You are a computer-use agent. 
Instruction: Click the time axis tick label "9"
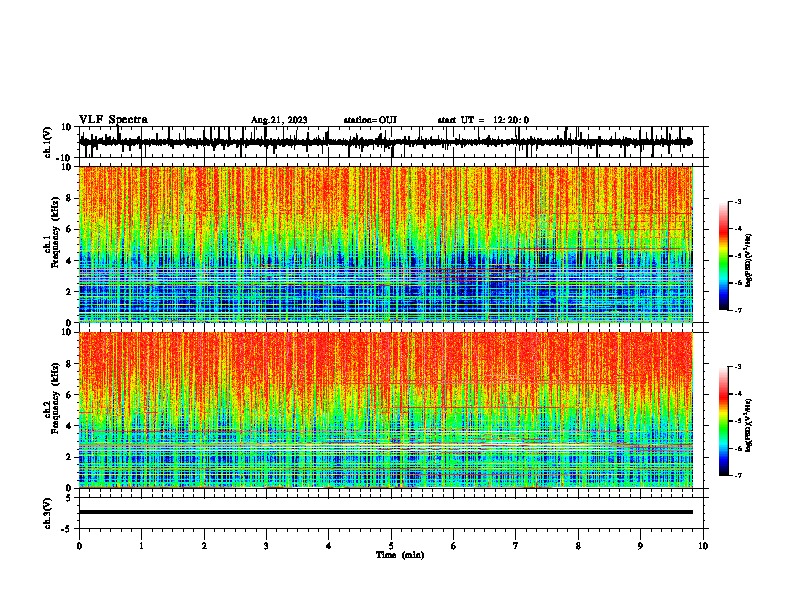click(x=640, y=546)
